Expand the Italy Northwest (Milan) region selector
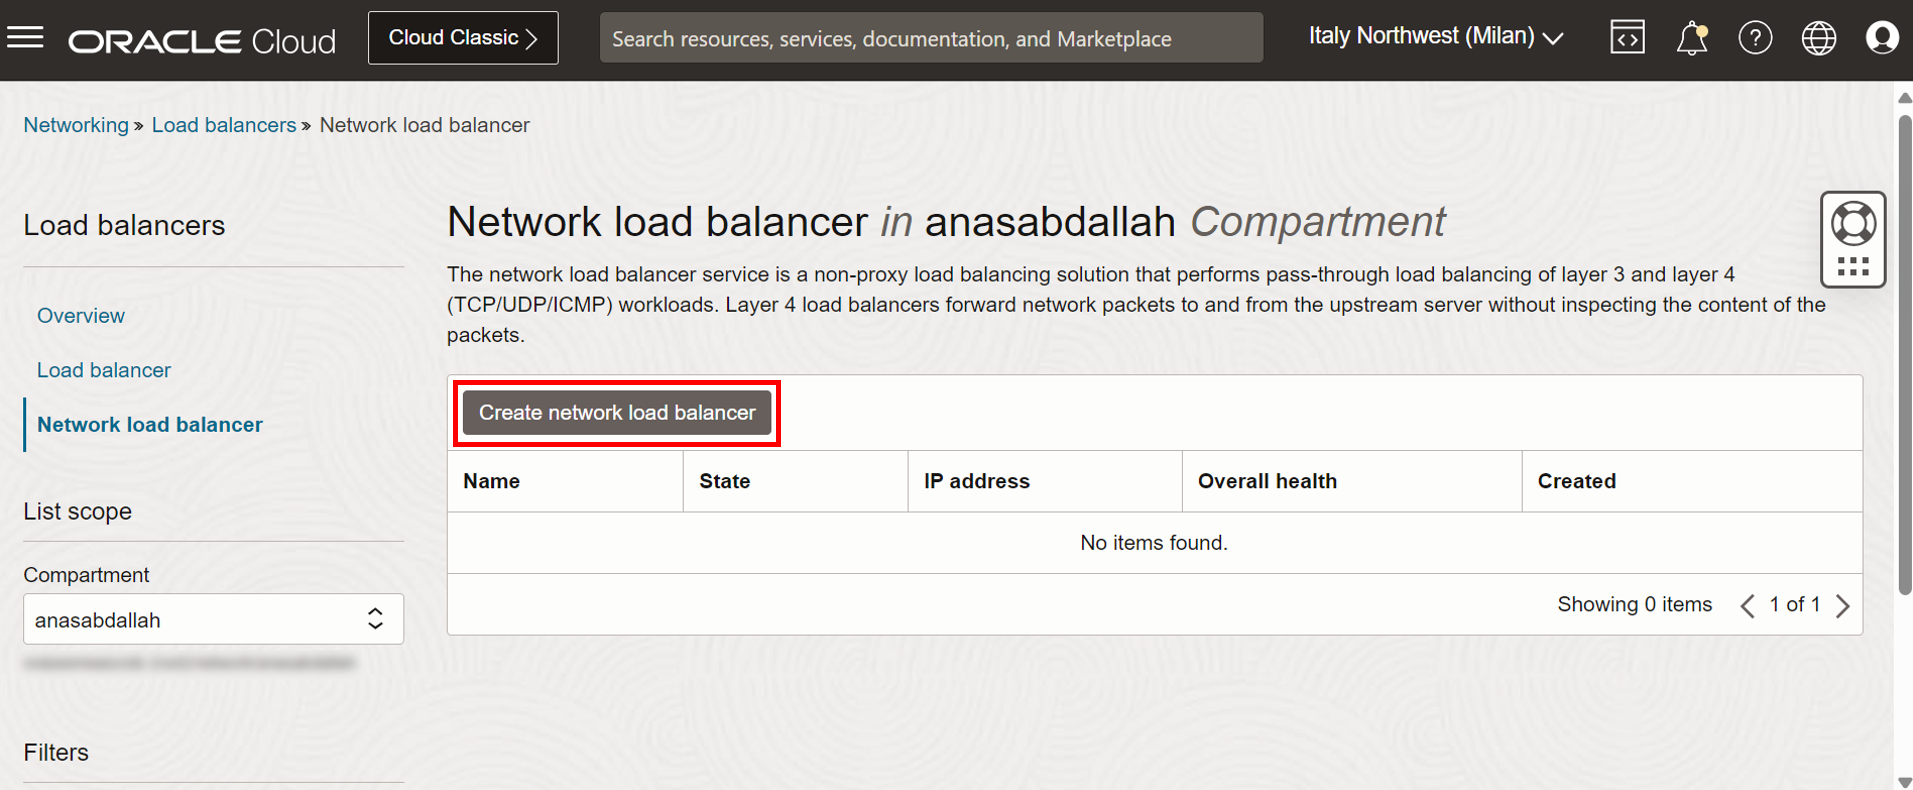This screenshot has height=790, width=1913. [1436, 37]
